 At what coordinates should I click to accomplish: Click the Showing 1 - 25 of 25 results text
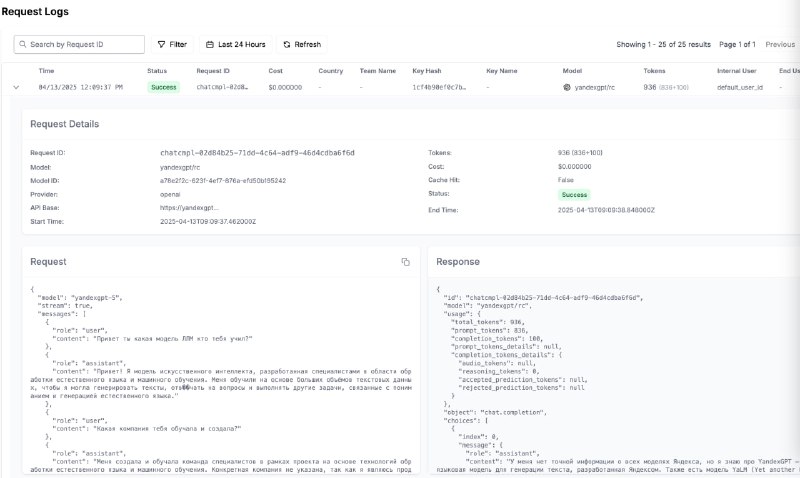pos(663,44)
